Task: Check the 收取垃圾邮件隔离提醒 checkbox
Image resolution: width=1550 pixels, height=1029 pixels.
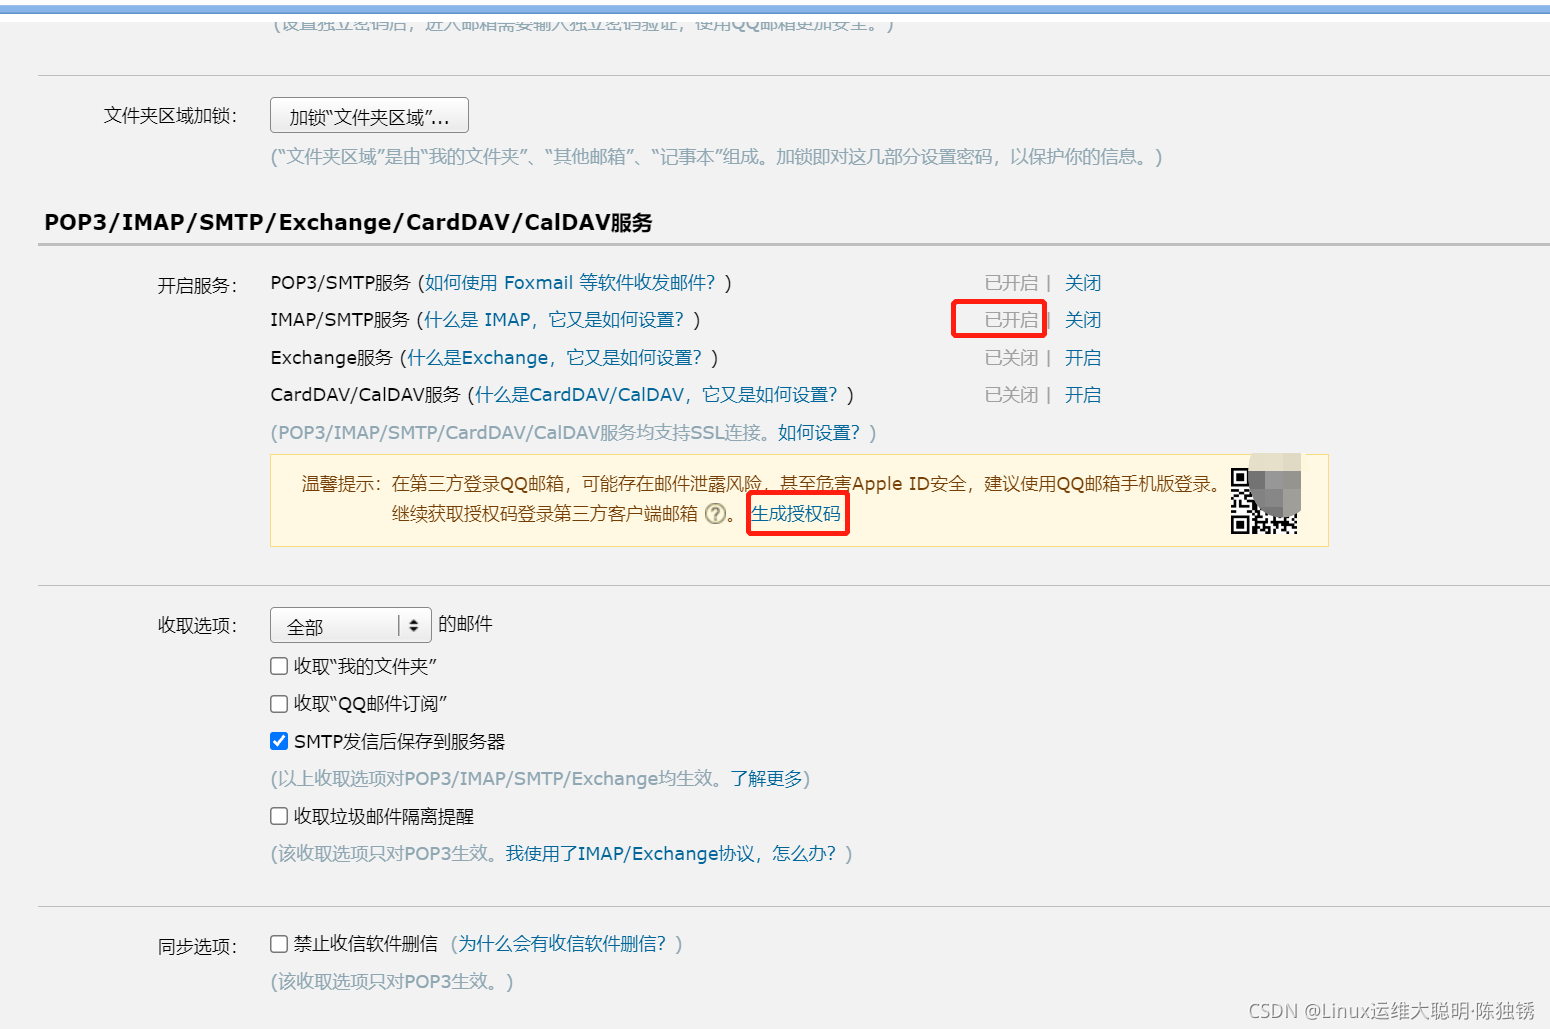Action: [x=279, y=816]
